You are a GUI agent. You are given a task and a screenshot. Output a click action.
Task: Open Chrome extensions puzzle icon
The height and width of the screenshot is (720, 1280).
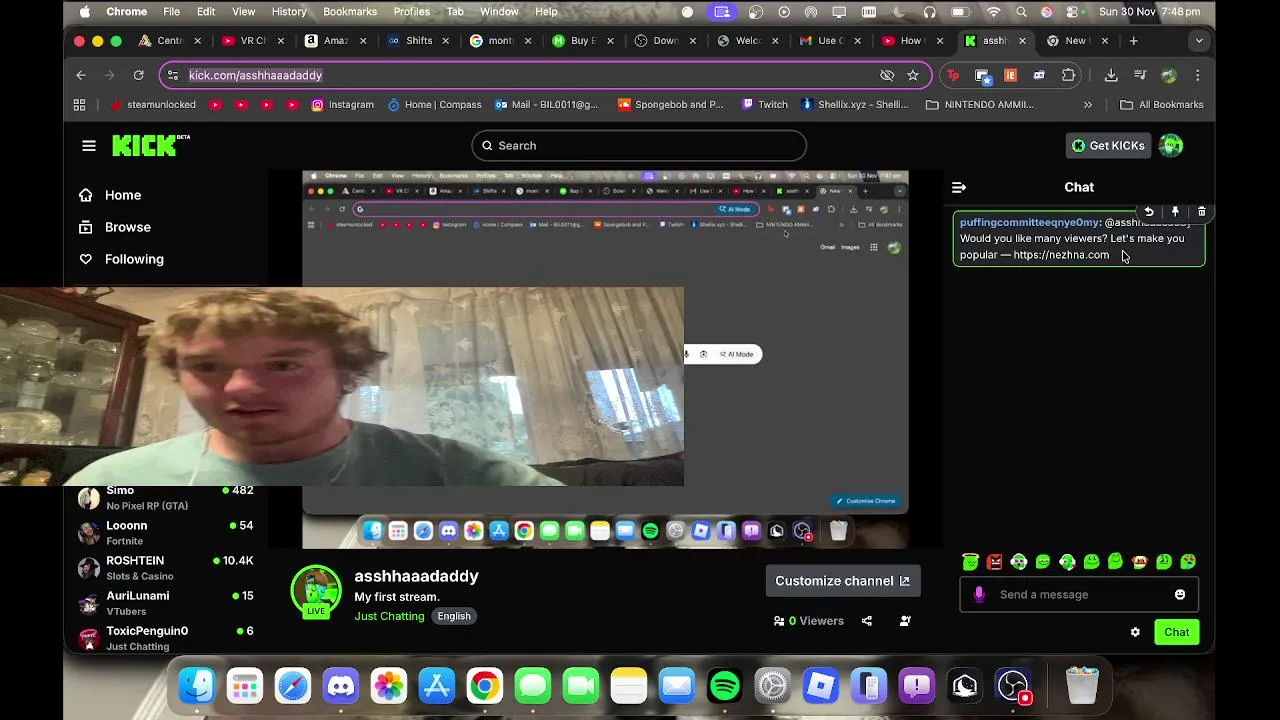point(1069,75)
